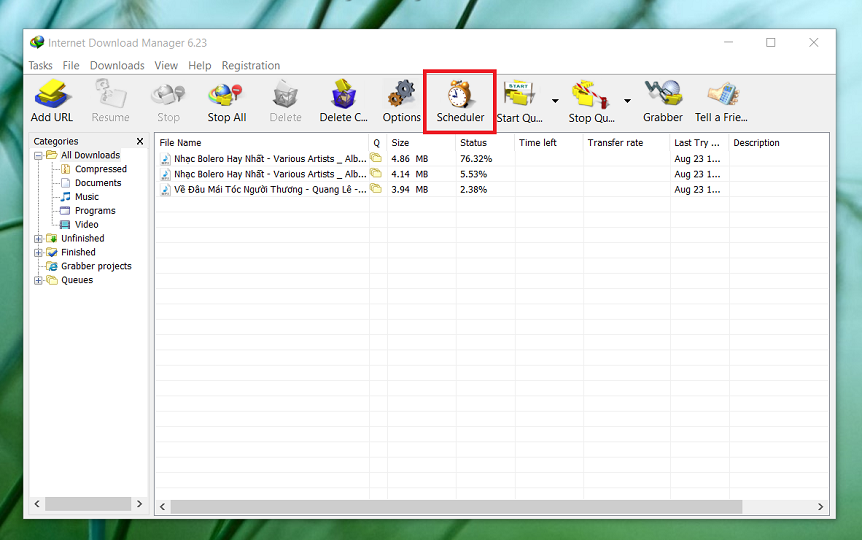Select the Queues category
Image resolution: width=862 pixels, height=540 pixels.
click(x=77, y=280)
